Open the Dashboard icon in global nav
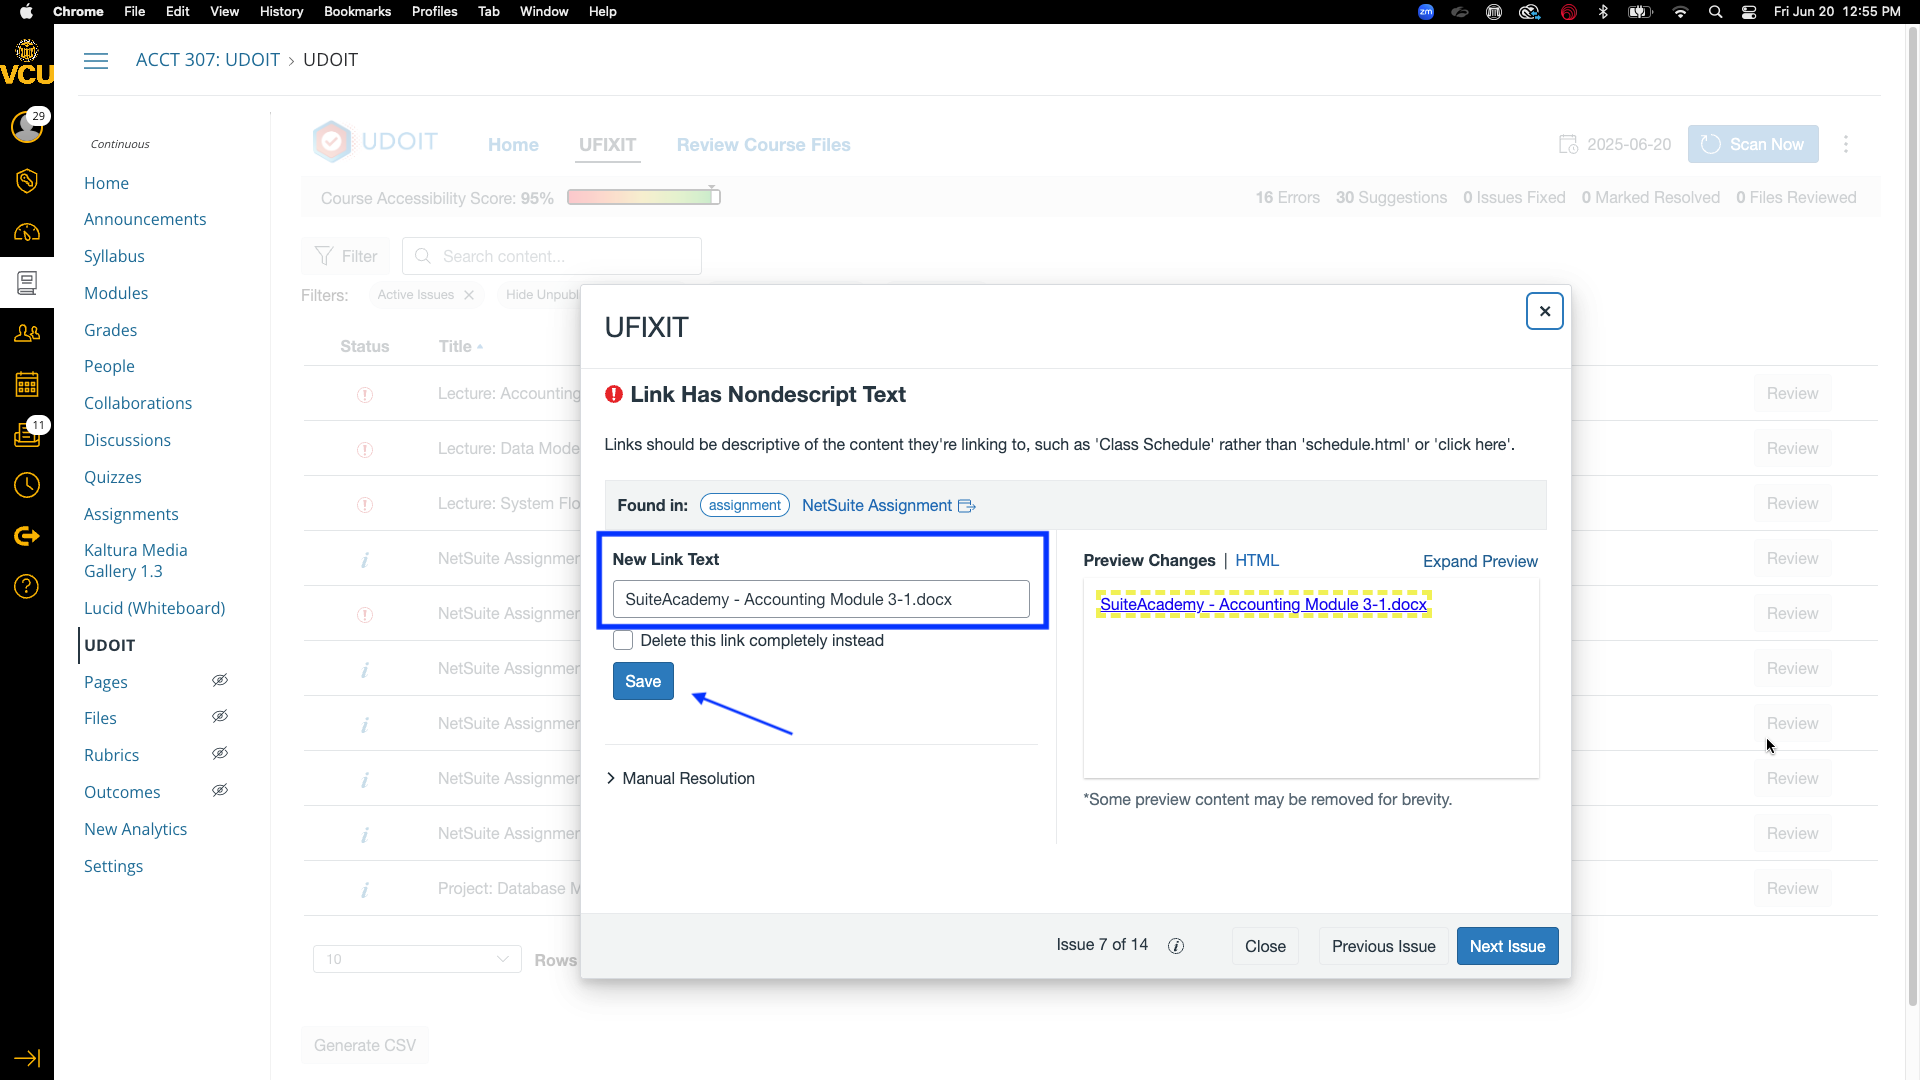This screenshot has width=1920, height=1080. click(27, 232)
